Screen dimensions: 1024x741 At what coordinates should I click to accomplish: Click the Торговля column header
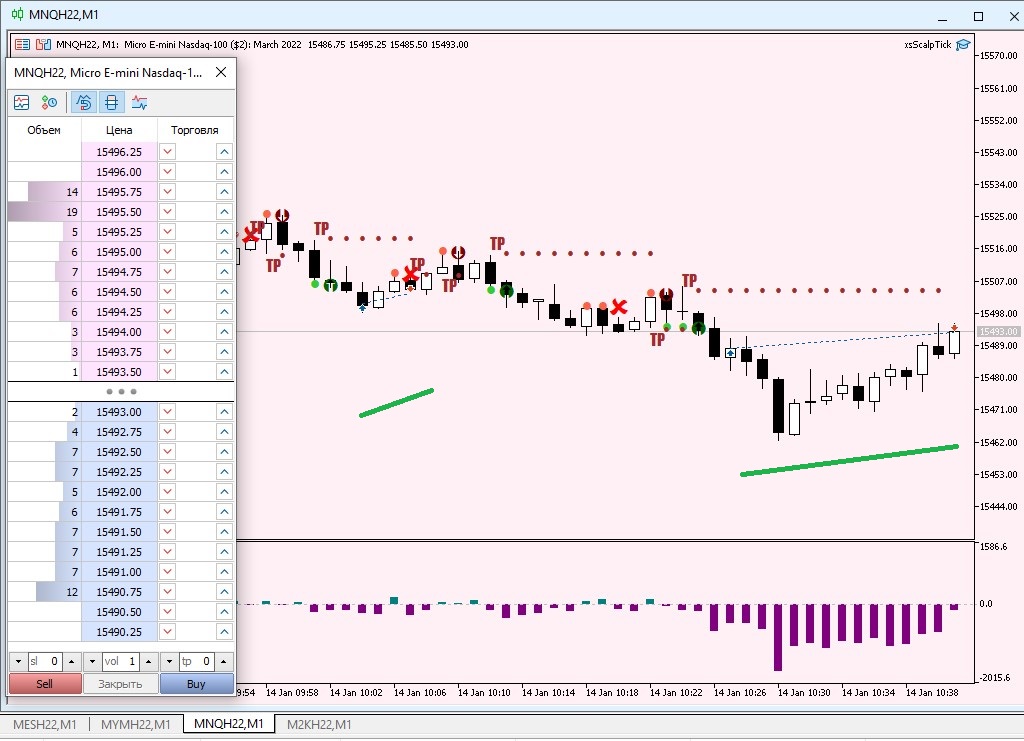pos(195,130)
